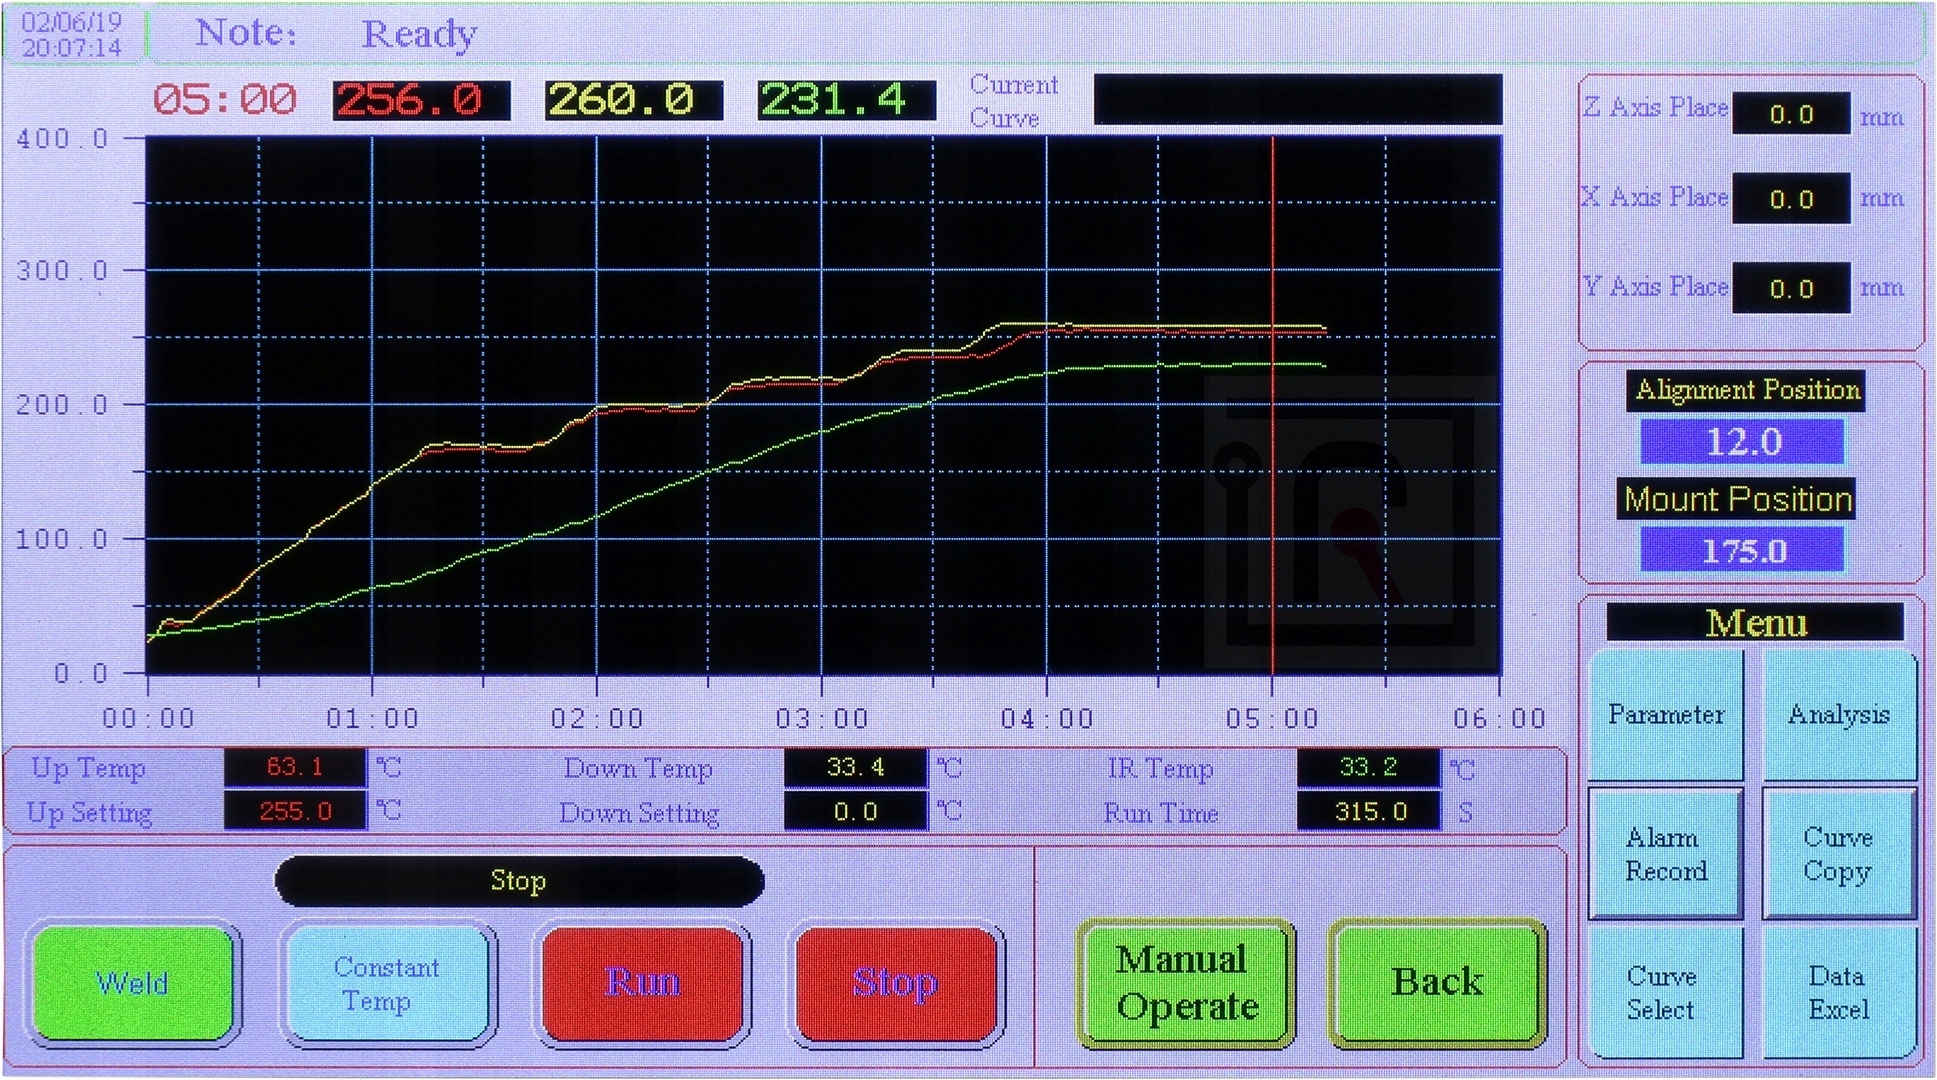
Task: Tap the Up Setting 255.0 field
Action: (x=295, y=812)
